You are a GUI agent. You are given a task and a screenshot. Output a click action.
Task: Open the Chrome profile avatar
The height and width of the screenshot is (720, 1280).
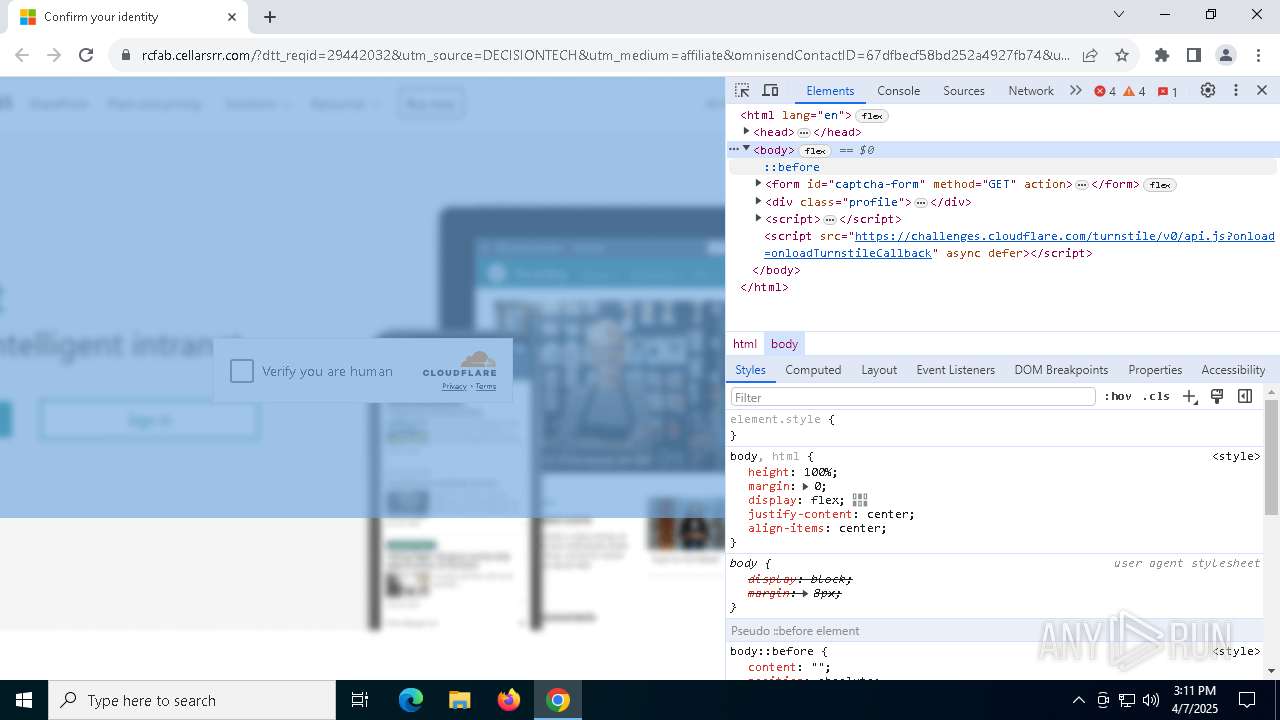[1225, 55]
